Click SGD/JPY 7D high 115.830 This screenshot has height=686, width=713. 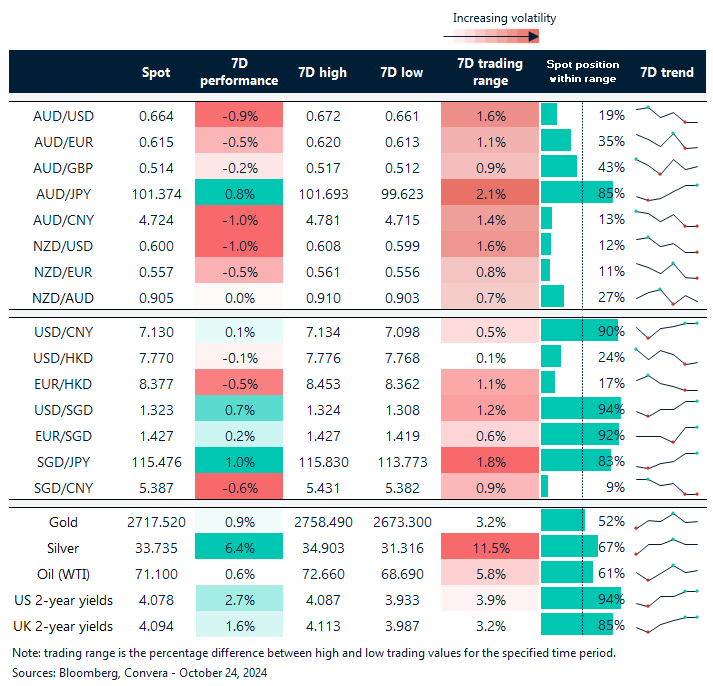(x=323, y=462)
